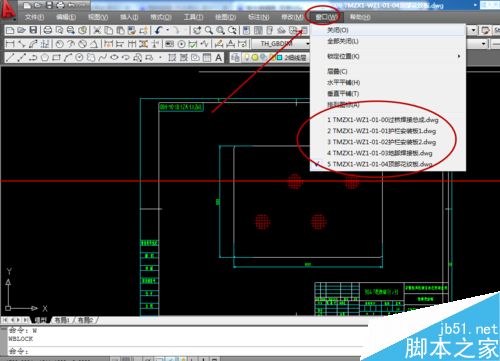Open the AutoCAD application menu button

coord(8,10)
